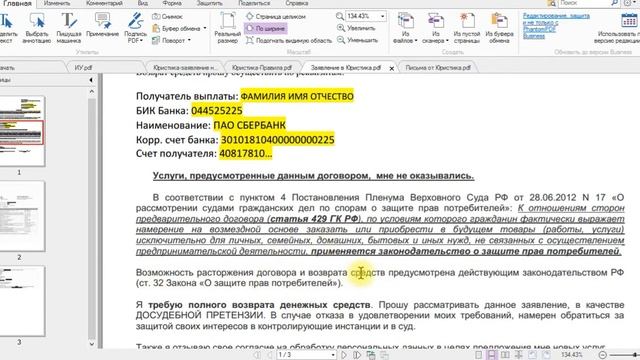Click the thumbnail panel scroll up arrow

click(x=91, y=91)
